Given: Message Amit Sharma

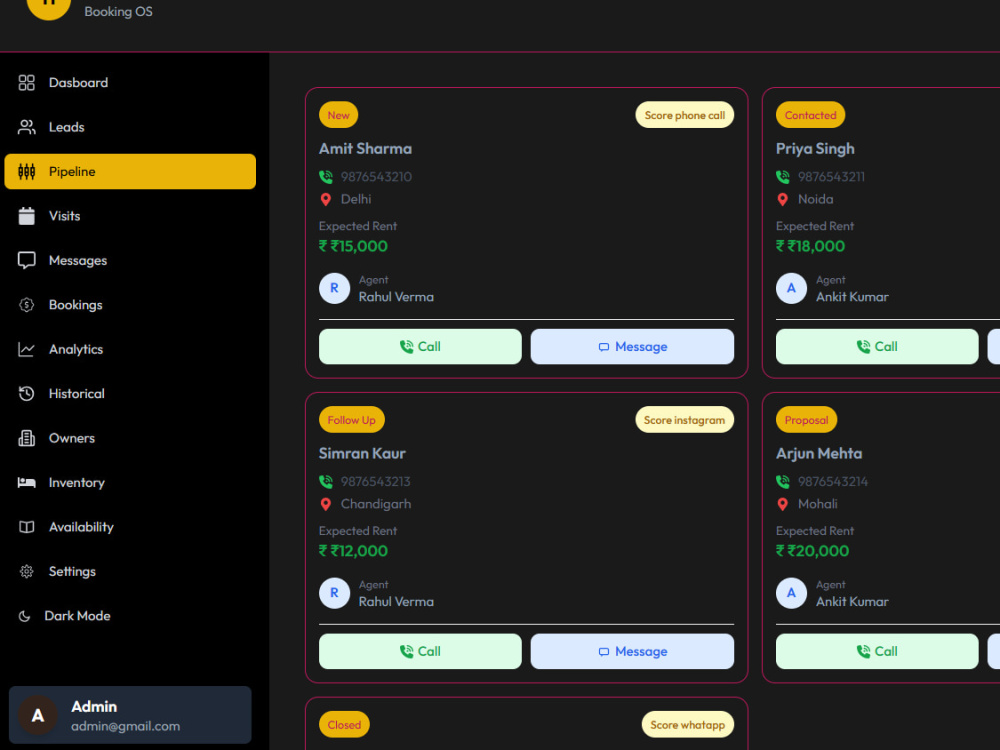Looking at the screenshot, I should pyautogui.click(x=632, y=346).
